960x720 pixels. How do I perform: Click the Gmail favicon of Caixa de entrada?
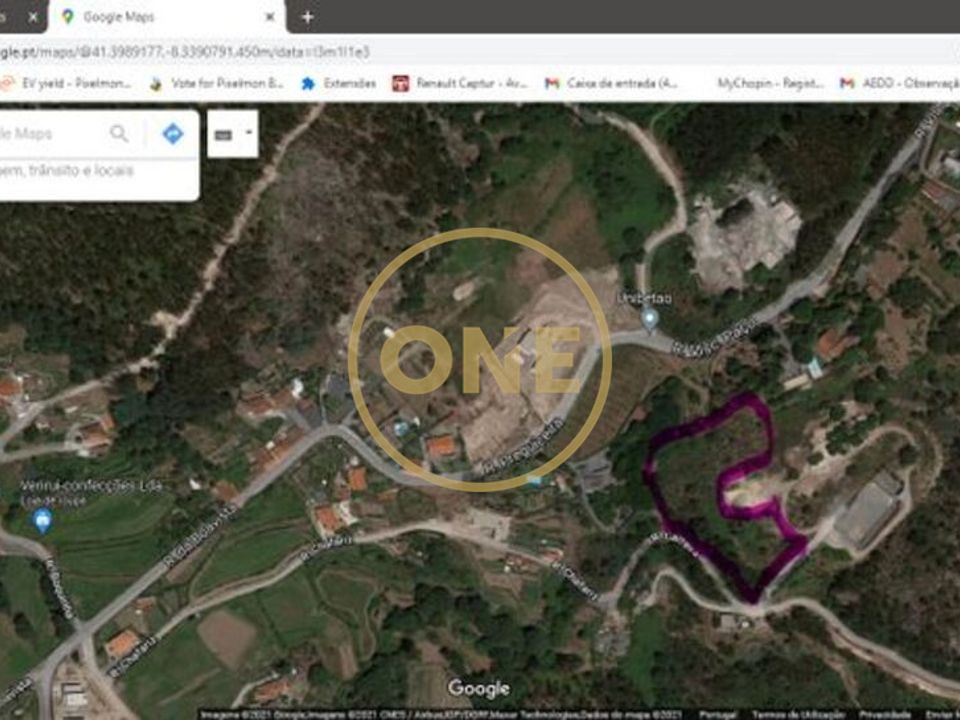(552, 83)
